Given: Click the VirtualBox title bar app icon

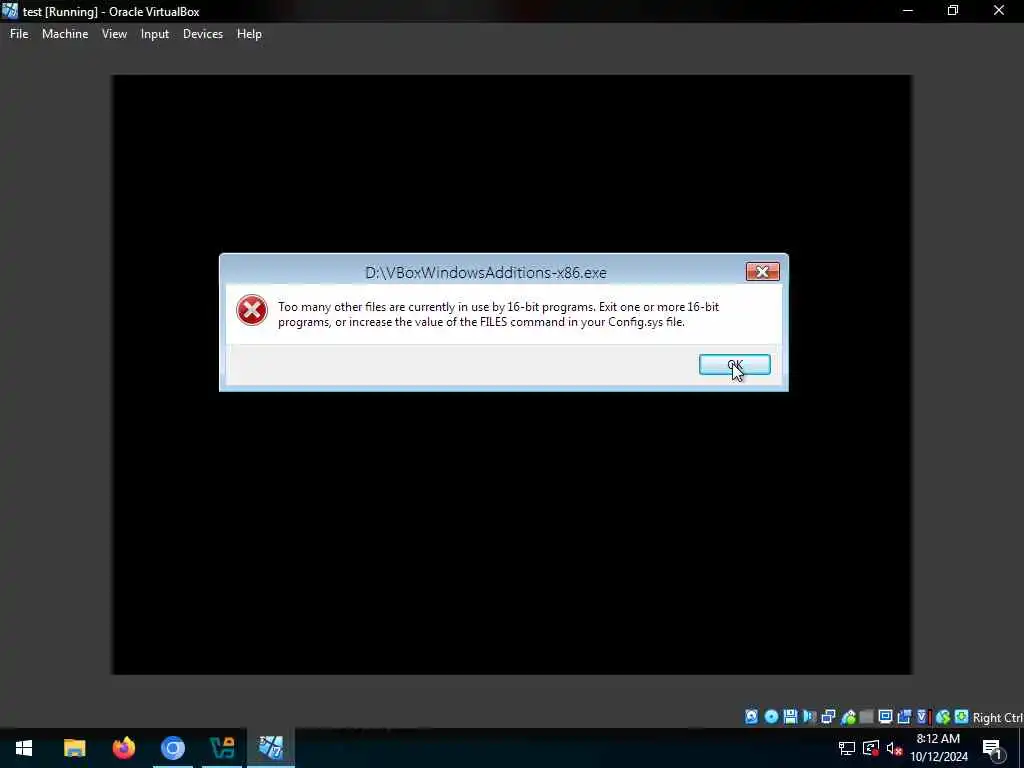Looking at the screenshot, I should (10, 10).
